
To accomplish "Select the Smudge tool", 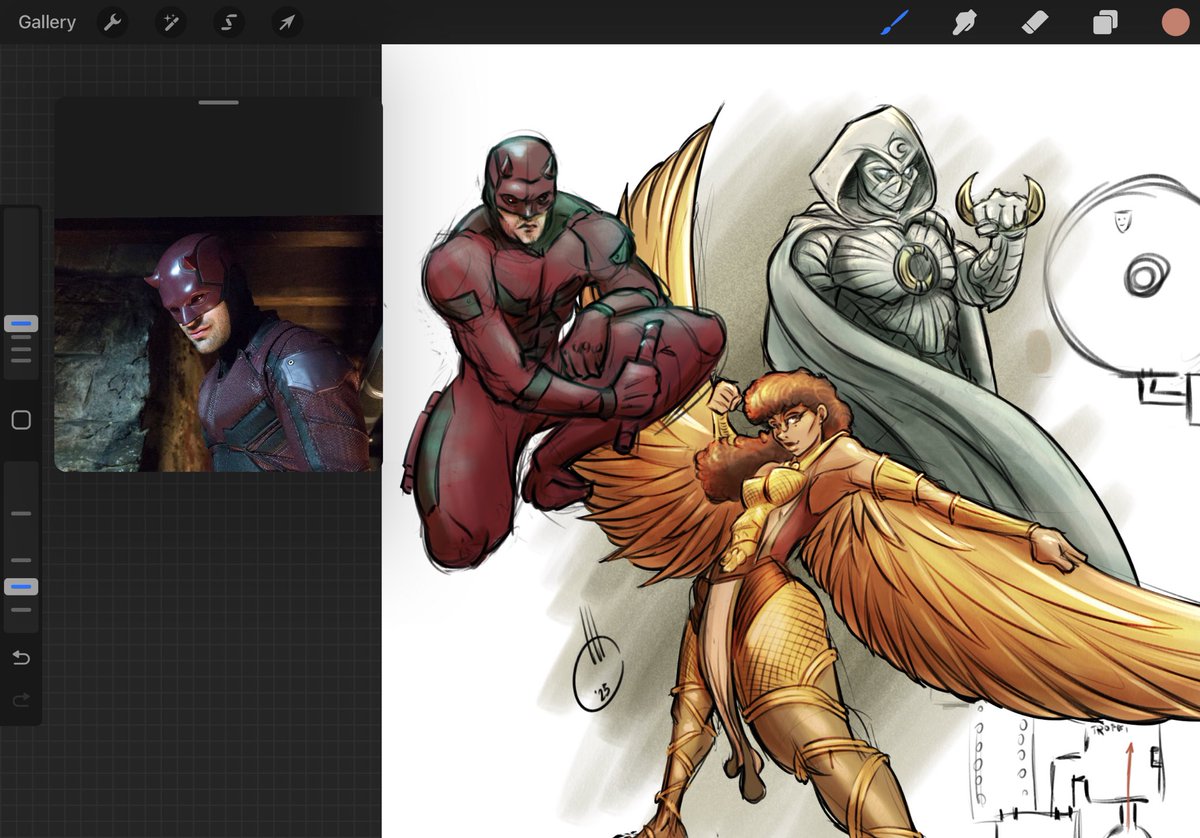I will click(x=964, y=22).
